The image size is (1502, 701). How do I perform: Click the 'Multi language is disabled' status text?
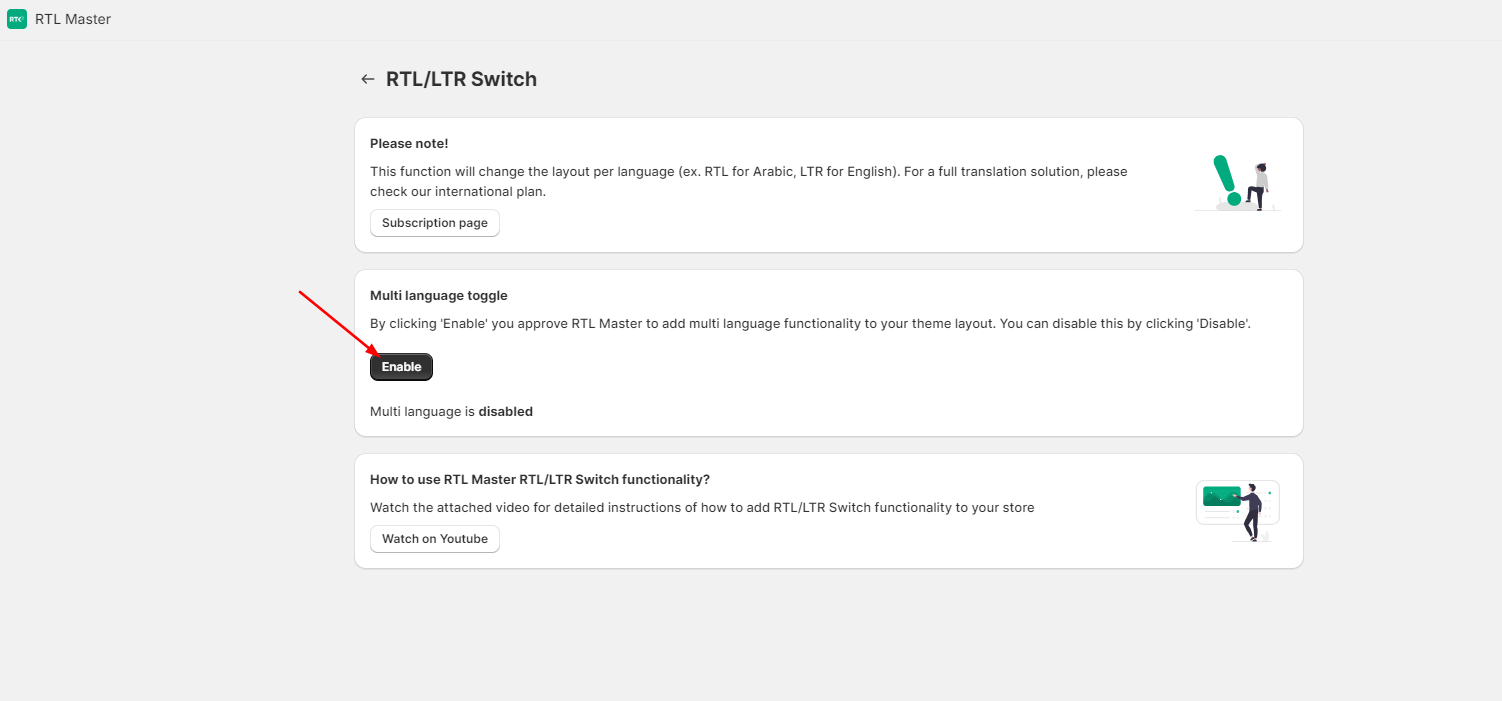point(451,412)
